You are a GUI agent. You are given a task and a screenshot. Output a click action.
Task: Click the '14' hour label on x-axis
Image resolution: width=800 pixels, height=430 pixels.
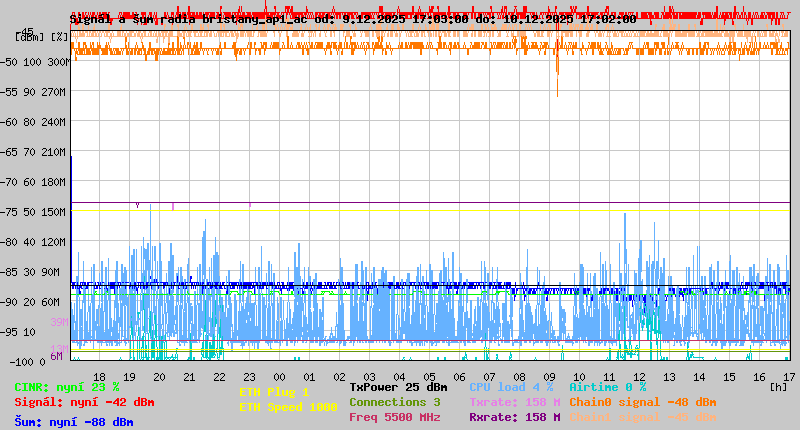[699, 377]
